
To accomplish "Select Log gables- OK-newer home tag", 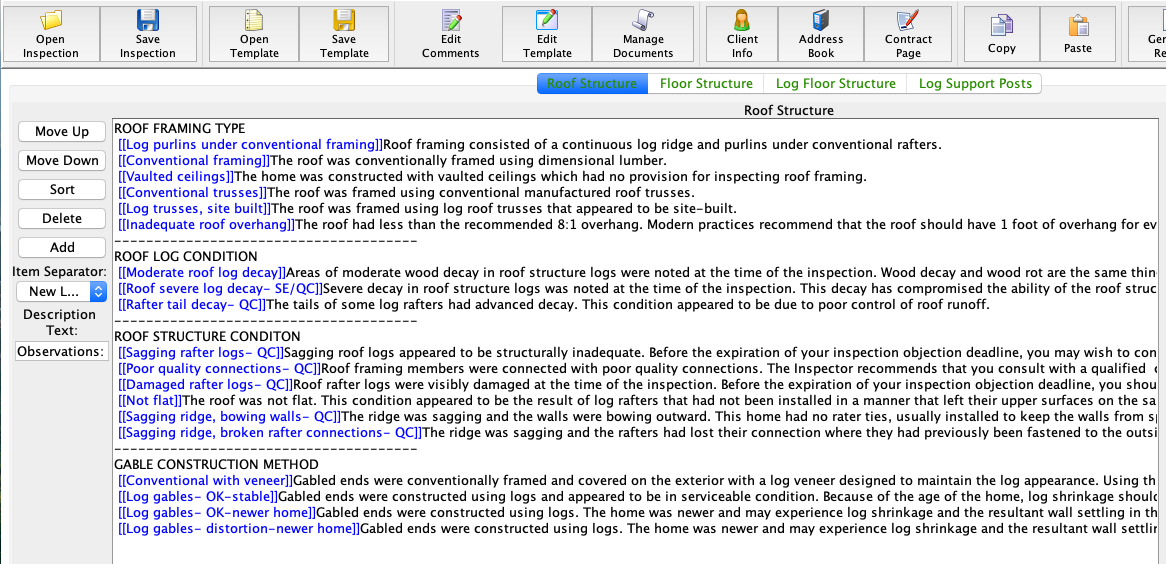I will [x=216, y=512].
